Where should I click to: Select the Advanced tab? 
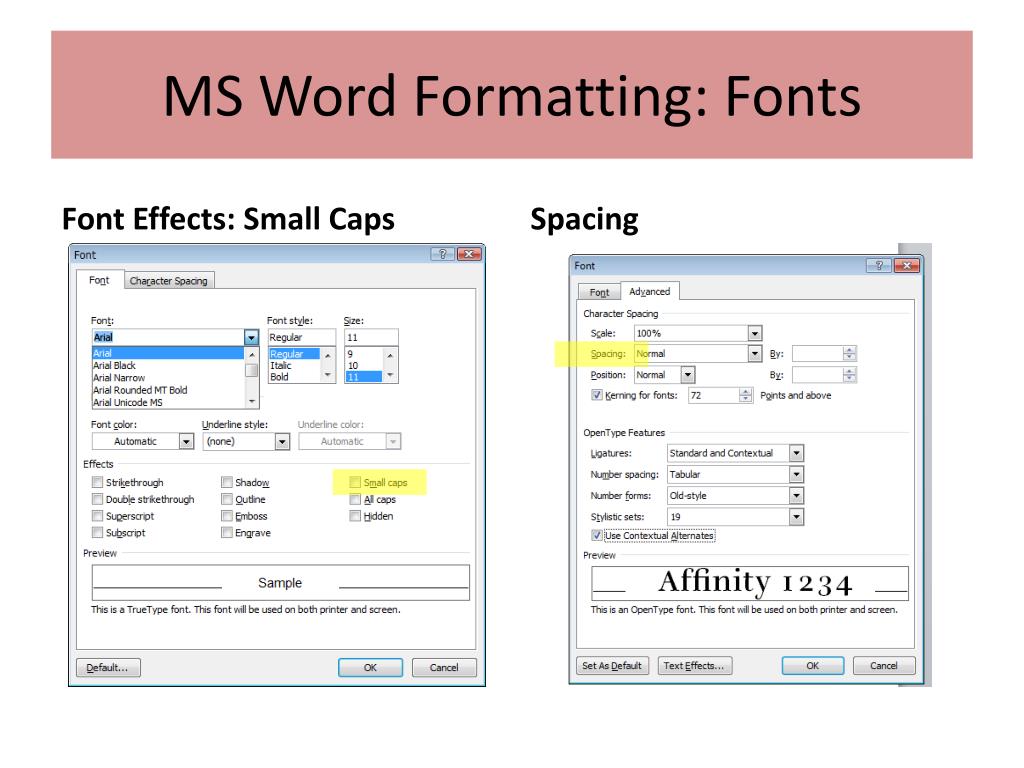click(x=649, y=291)
